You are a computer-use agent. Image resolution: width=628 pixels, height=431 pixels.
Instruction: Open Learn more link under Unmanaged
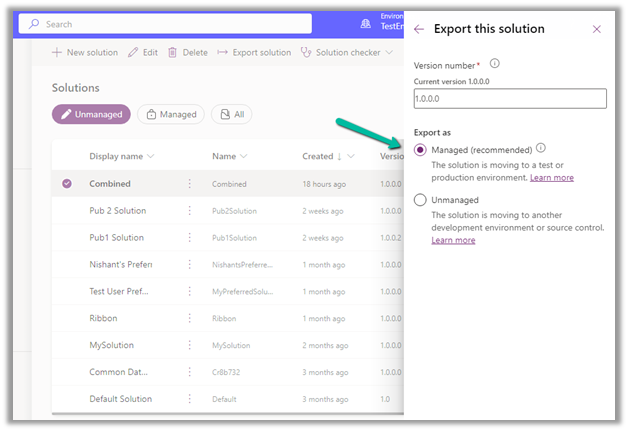[x=453, y=241]
